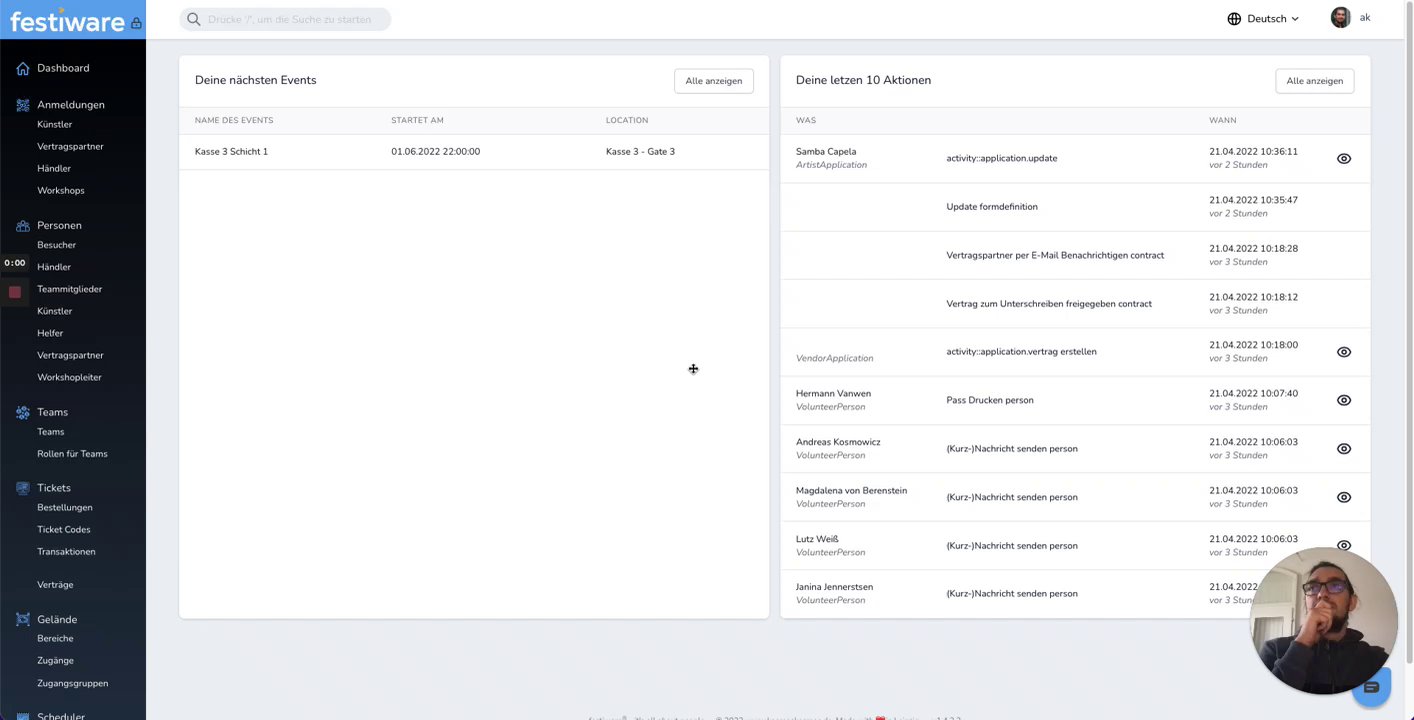Open the Kasse 3 Schicht 1 event row

click(x=231, y=152)
